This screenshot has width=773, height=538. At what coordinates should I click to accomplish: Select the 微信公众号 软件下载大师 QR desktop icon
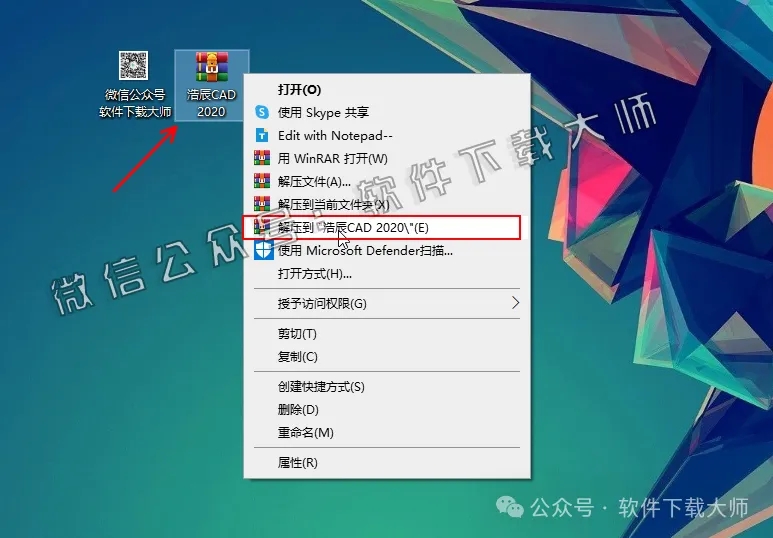pos(134,85)
